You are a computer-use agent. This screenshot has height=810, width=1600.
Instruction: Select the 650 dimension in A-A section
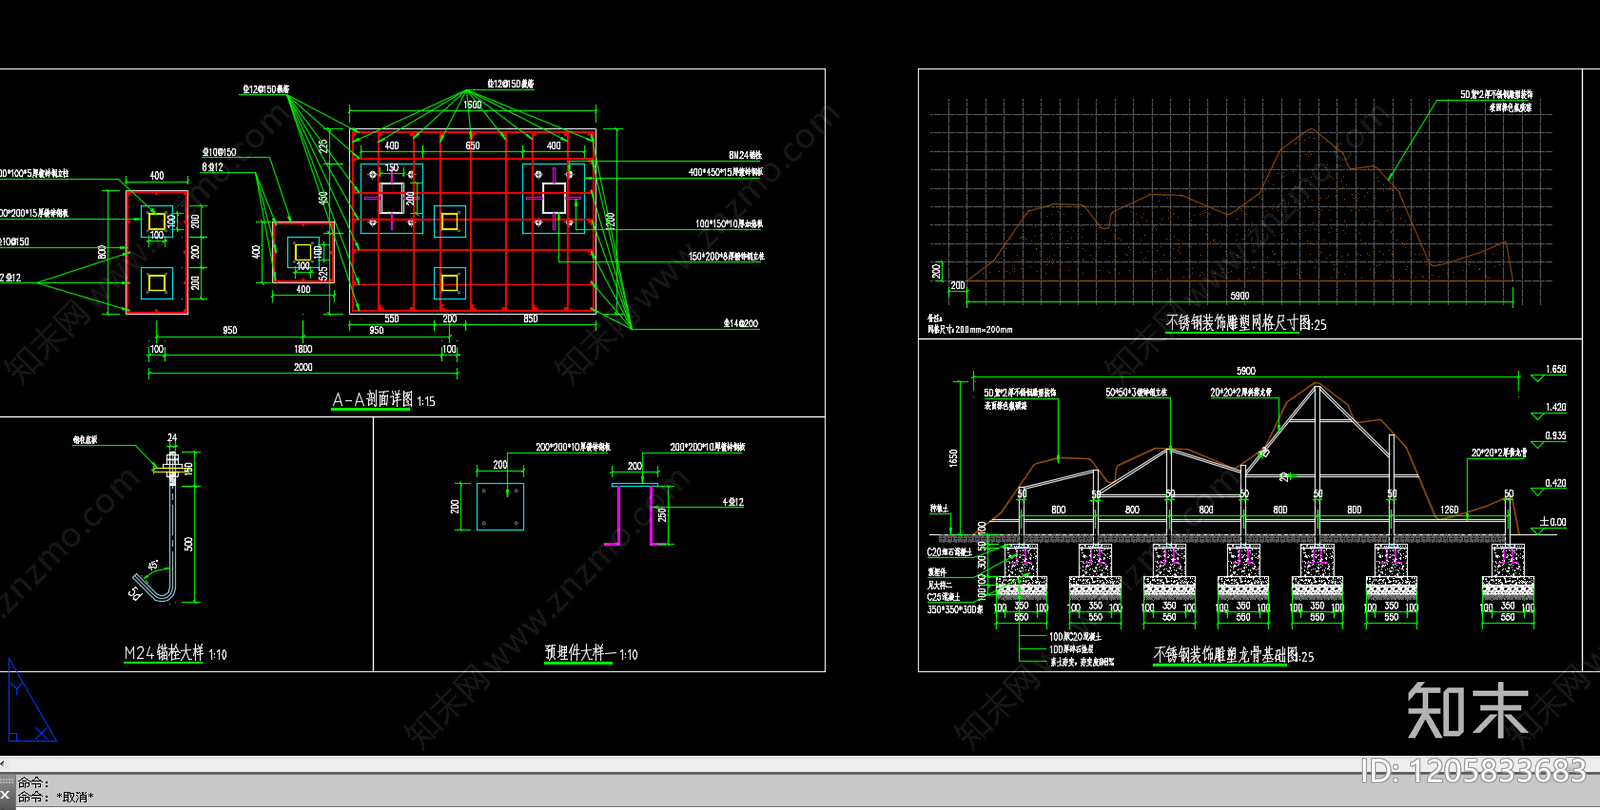coord(472,145)
